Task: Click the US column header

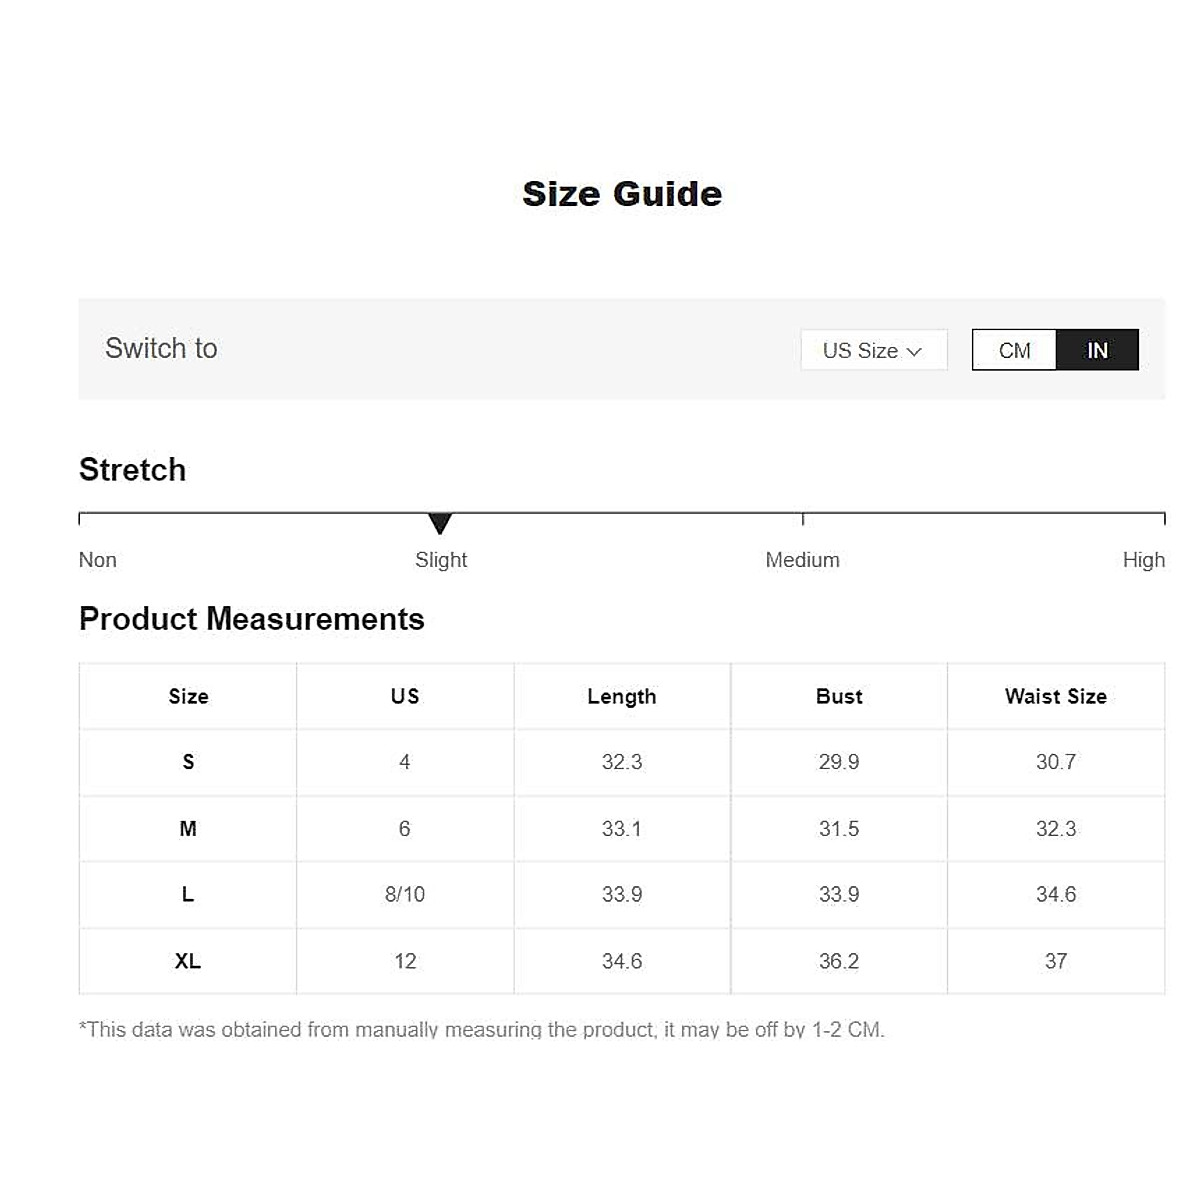Action: 405,696
